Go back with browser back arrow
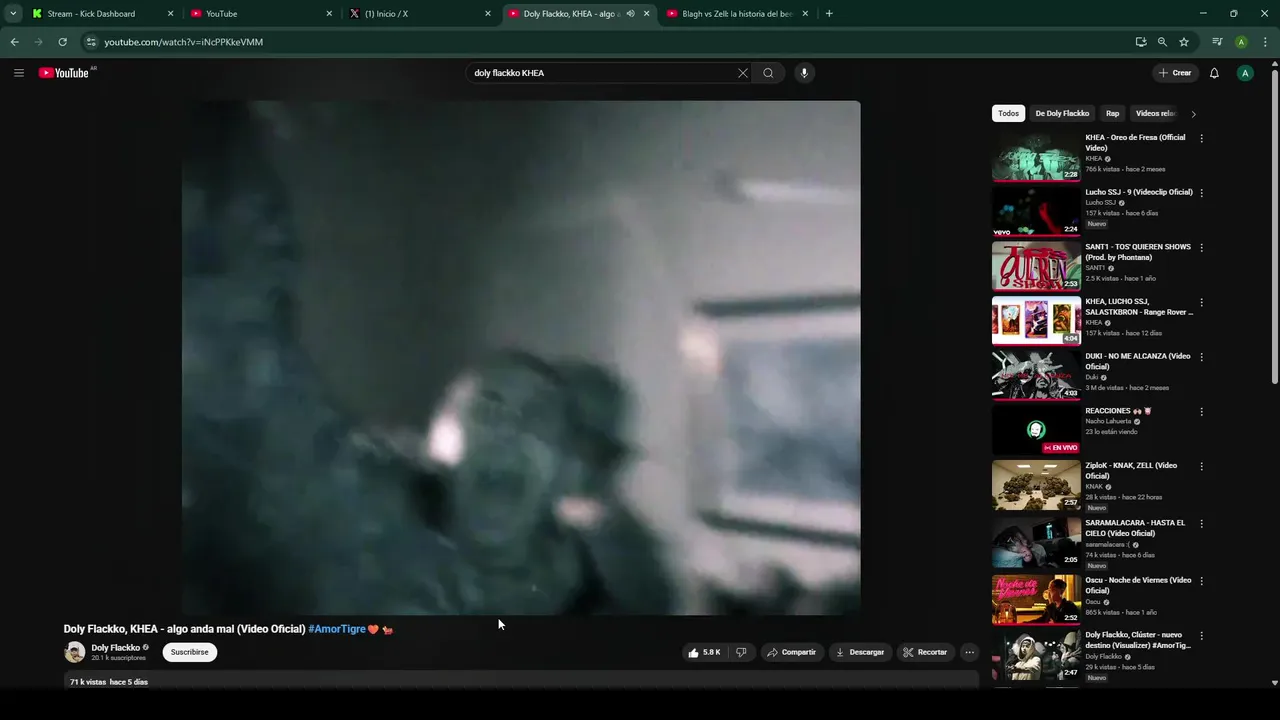Image resolution: width=1280 pixels, height=720 pixels. pyautogui.click(x=14, y=42)
